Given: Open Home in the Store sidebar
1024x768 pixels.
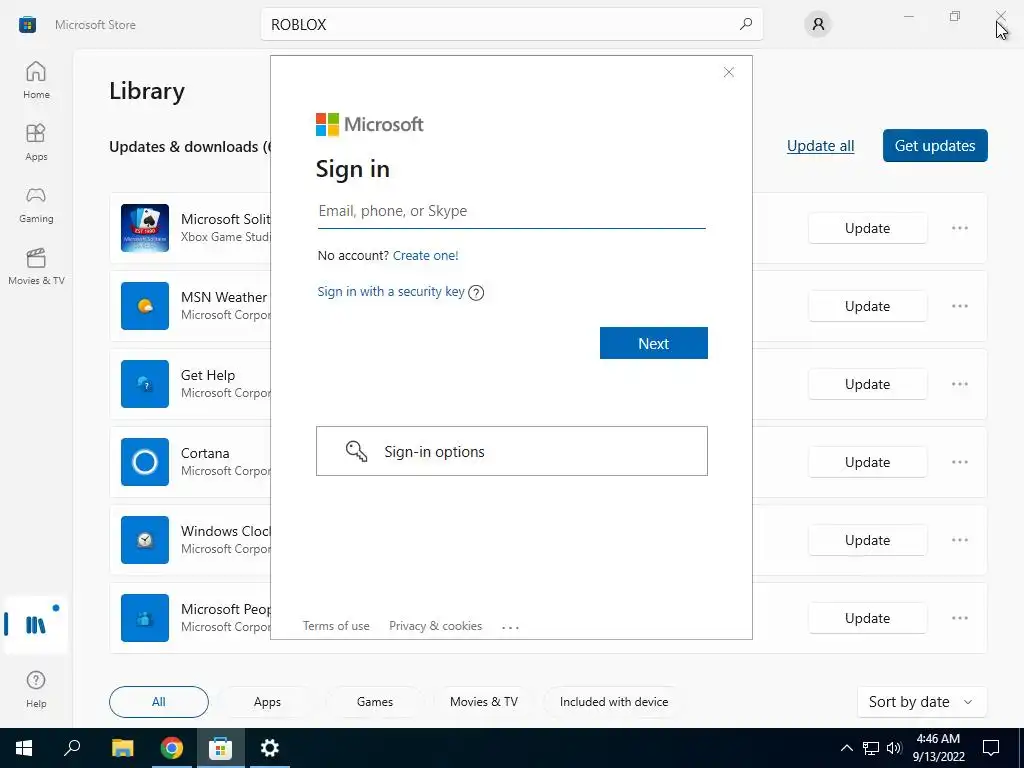Looking at the screenshot, I should [x=36, y=80].
